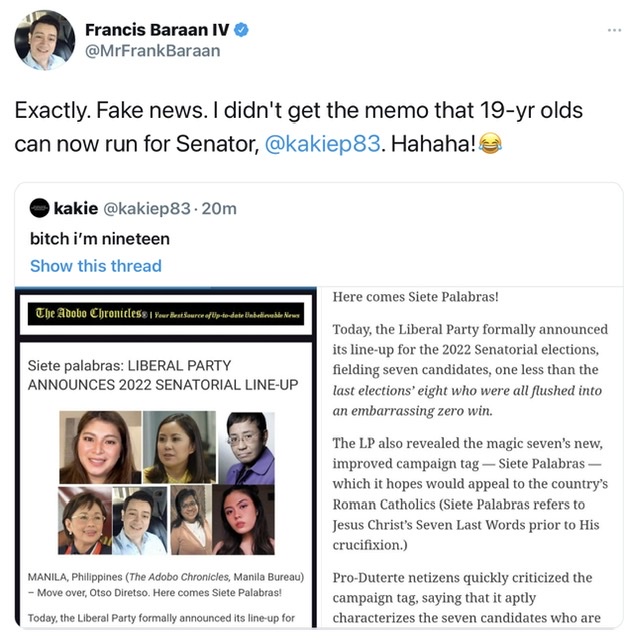Image resolution: width=624 pixels, height=640 pixels.
Task: Click the purple-tinted top-right candidate photo
Action: tap(248, 446)
